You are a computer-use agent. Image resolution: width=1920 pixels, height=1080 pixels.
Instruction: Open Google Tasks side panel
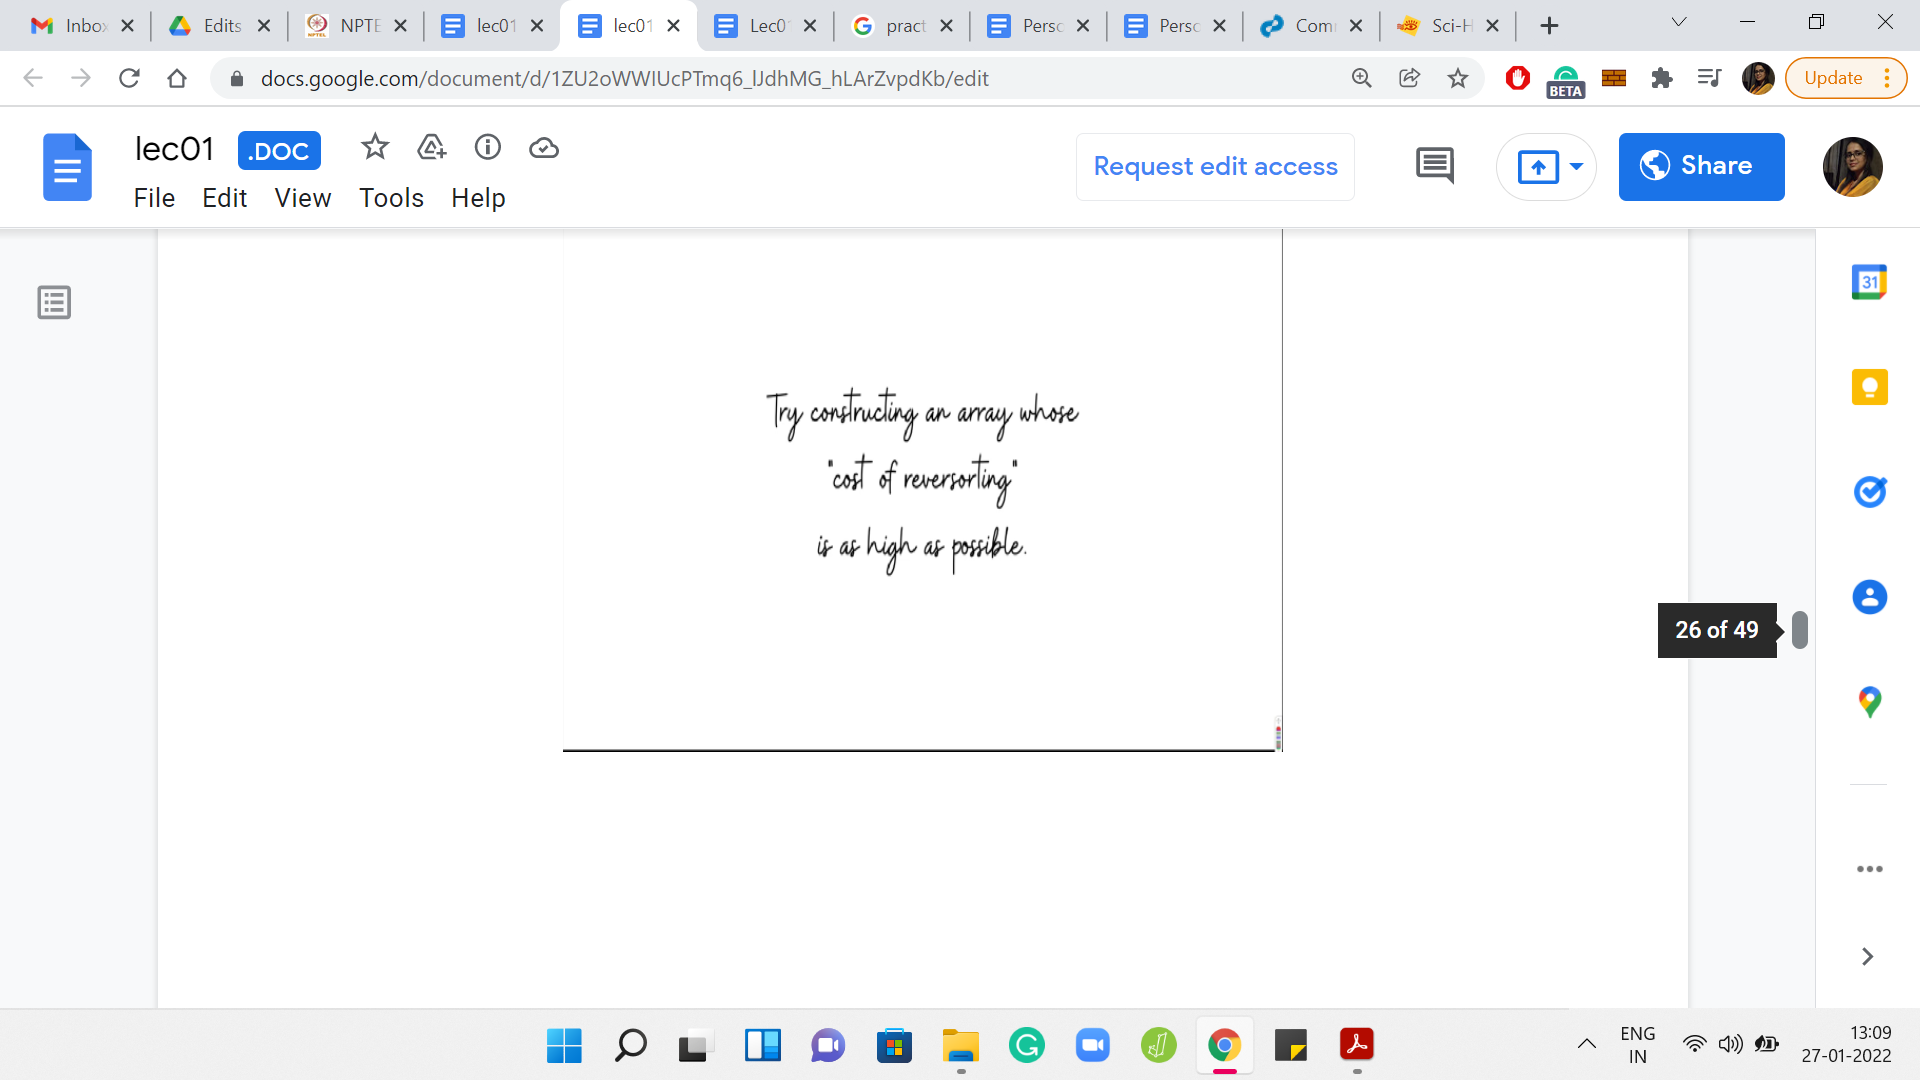pyautogui.click(x=1869, y=492)
